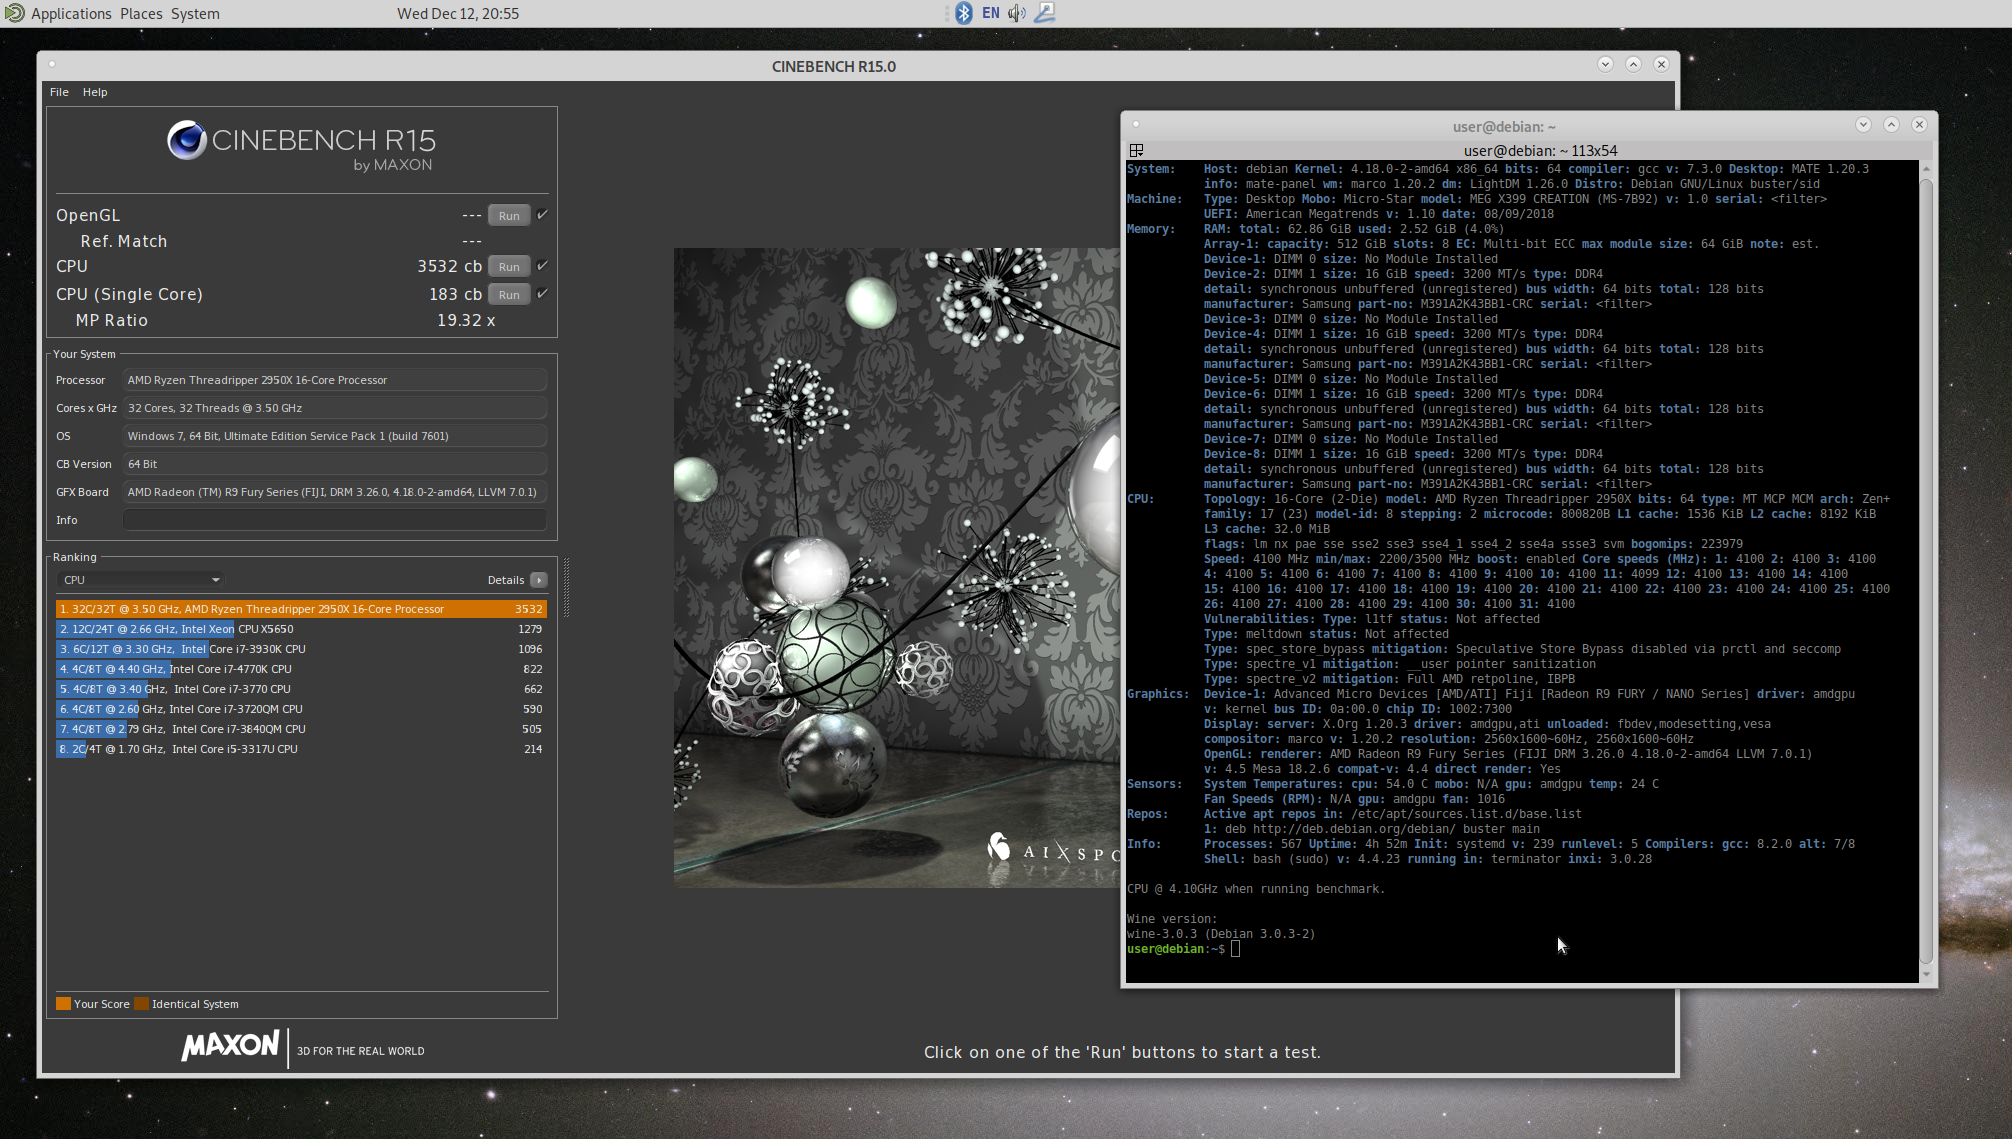This screenshot has width=2012, height=1139.
Task: Click the wired network connection tray icon
Action: coord(1045,13)
